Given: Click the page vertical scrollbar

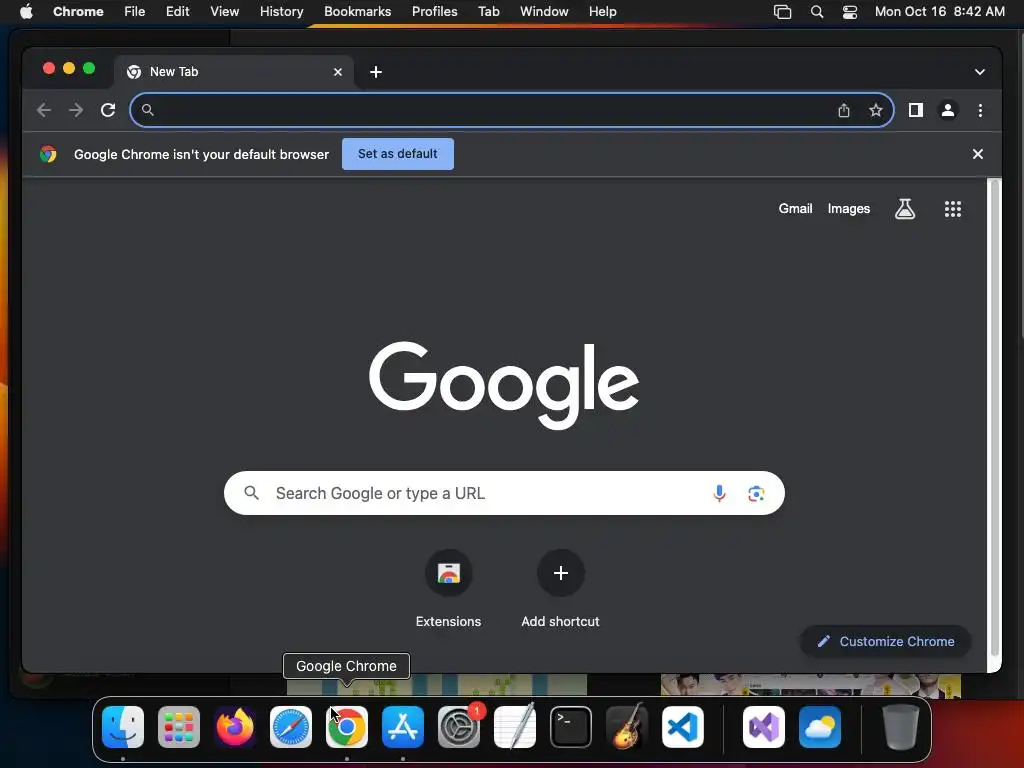Looking at the screenshot, I should click(x=995, y=418).
